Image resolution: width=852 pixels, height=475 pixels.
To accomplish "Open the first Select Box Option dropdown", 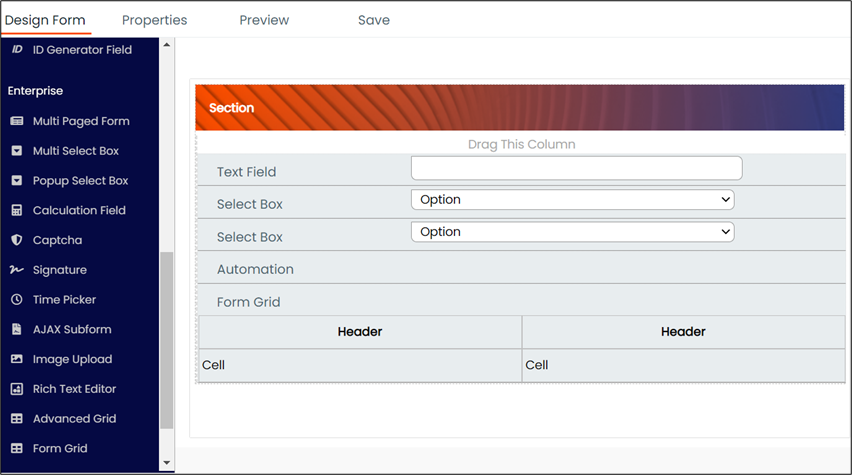I will (x=573, y=199).
